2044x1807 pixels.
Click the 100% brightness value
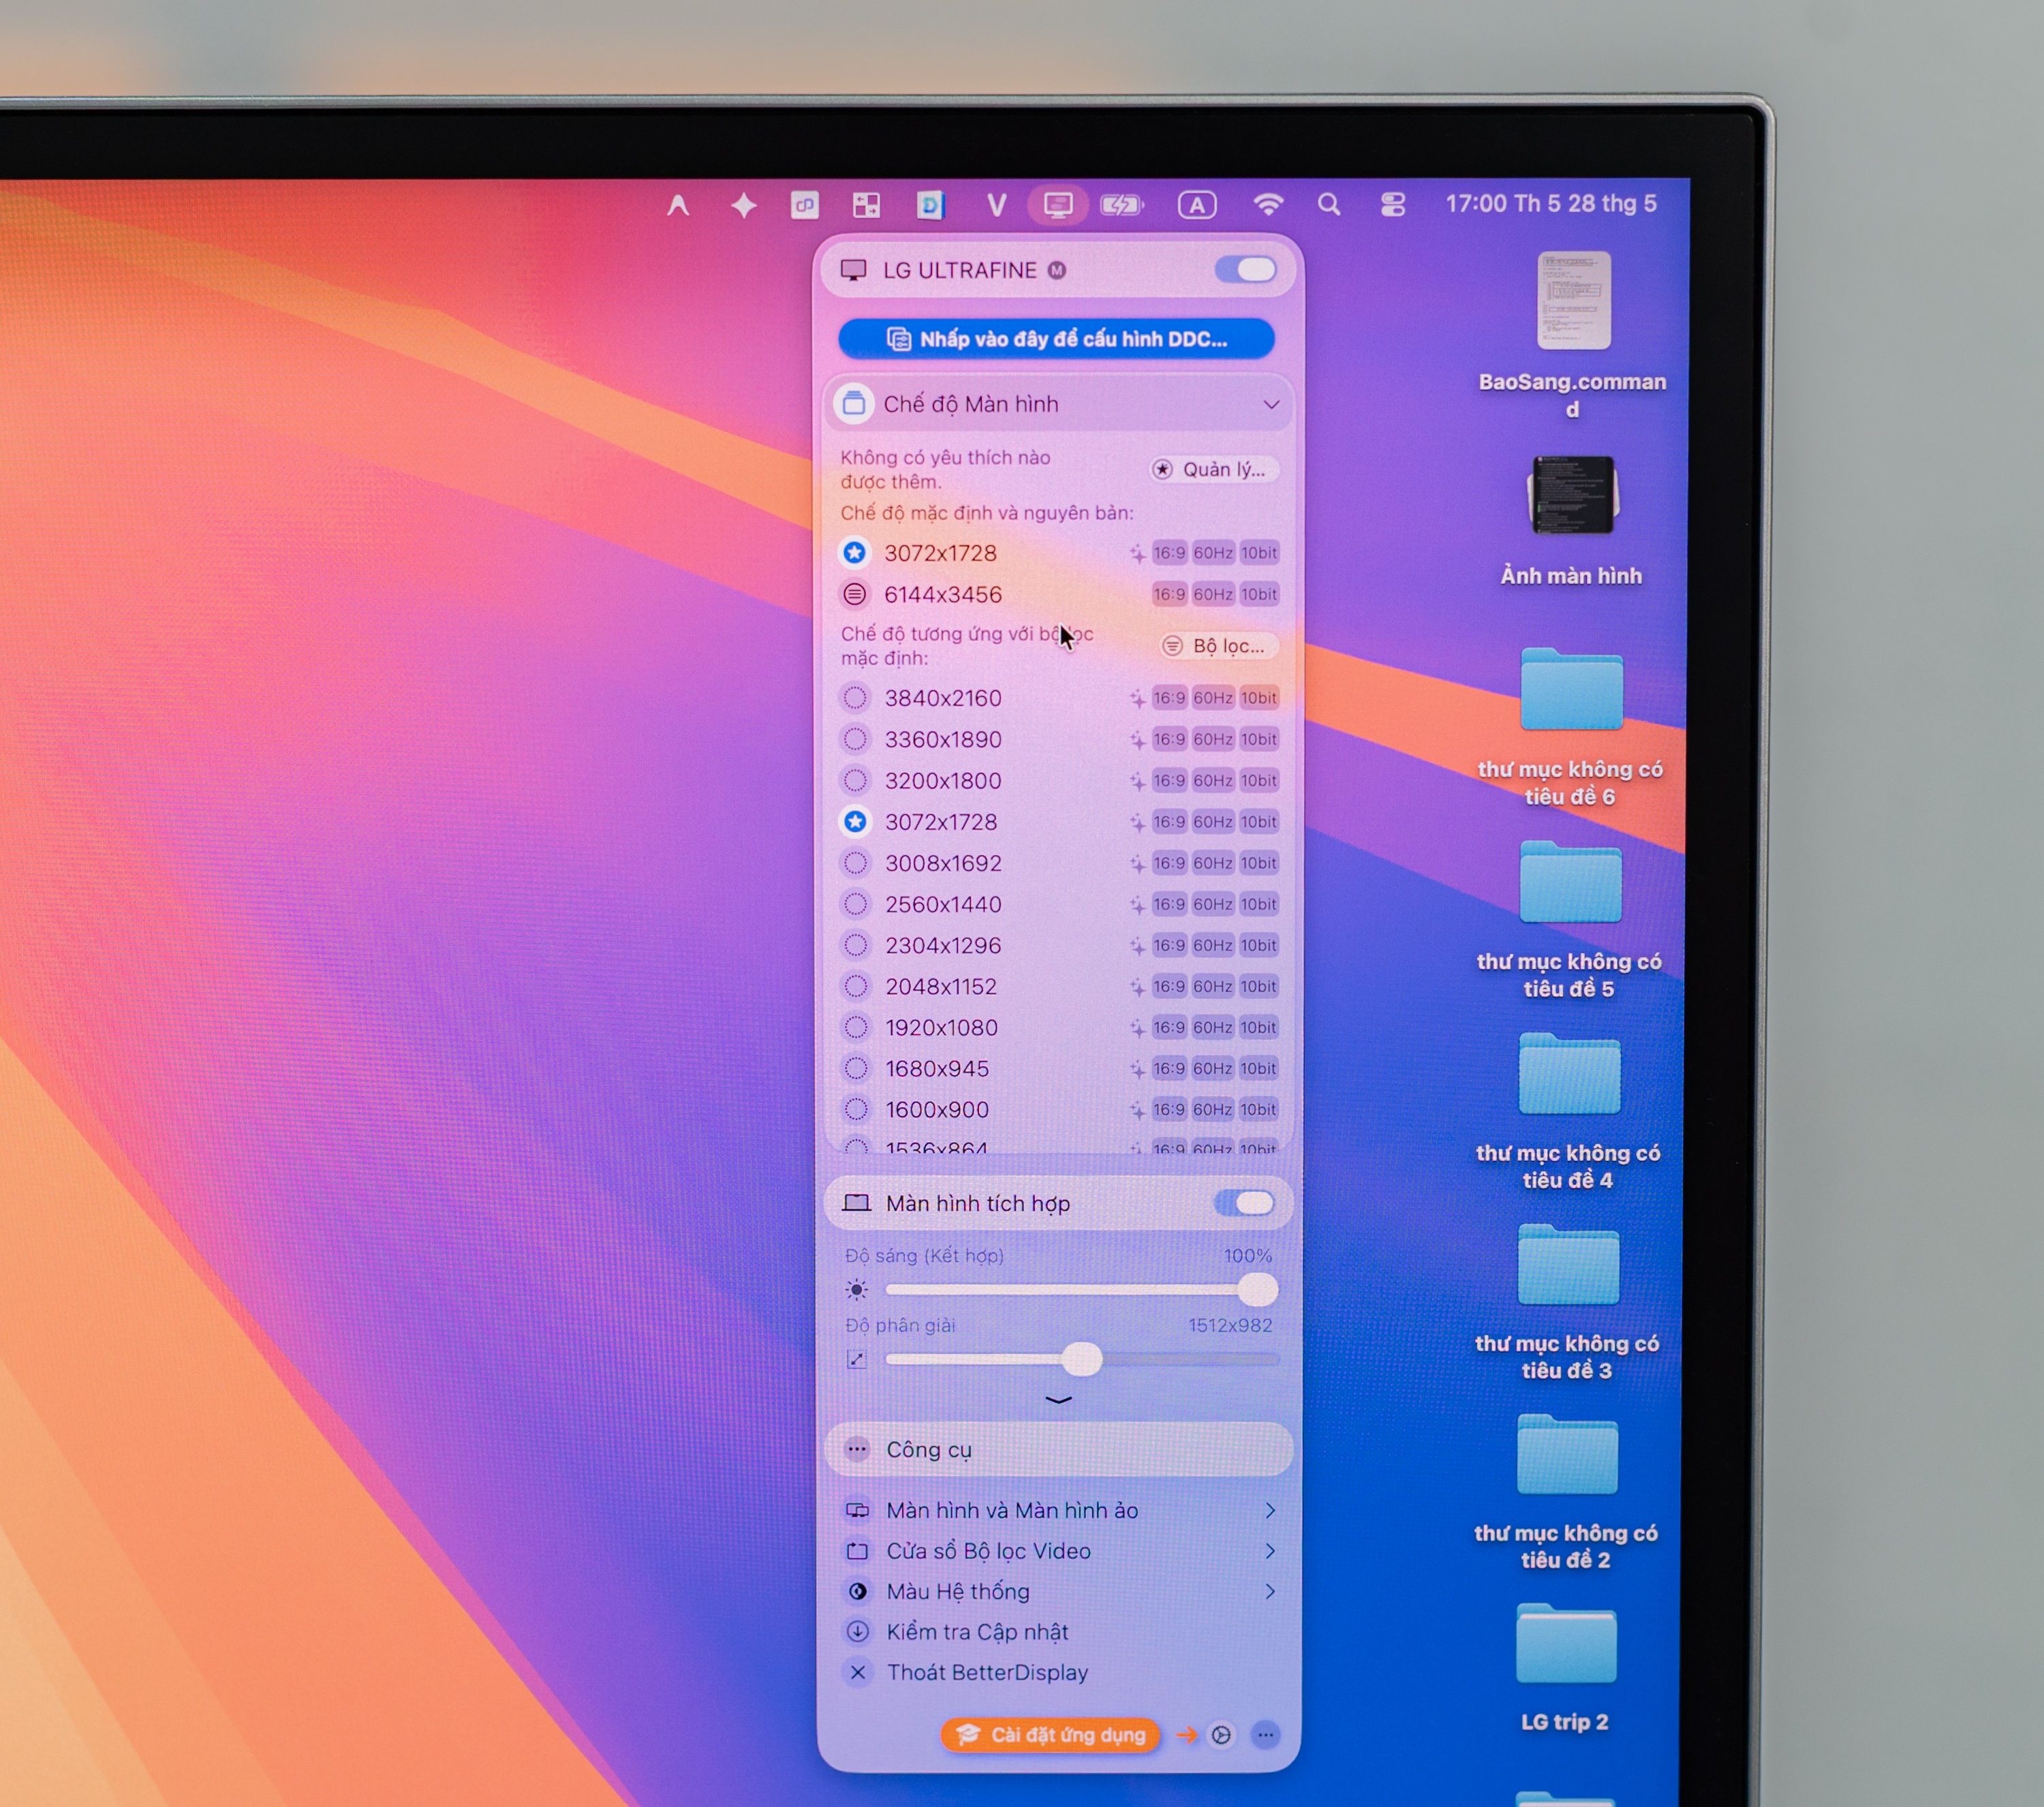pos(1248,1256)
